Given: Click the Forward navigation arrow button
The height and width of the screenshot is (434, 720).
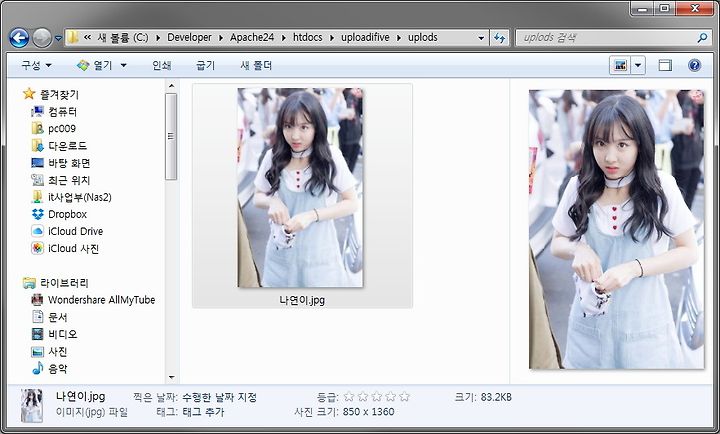Looking at the screenshot, I should [42, 38].
